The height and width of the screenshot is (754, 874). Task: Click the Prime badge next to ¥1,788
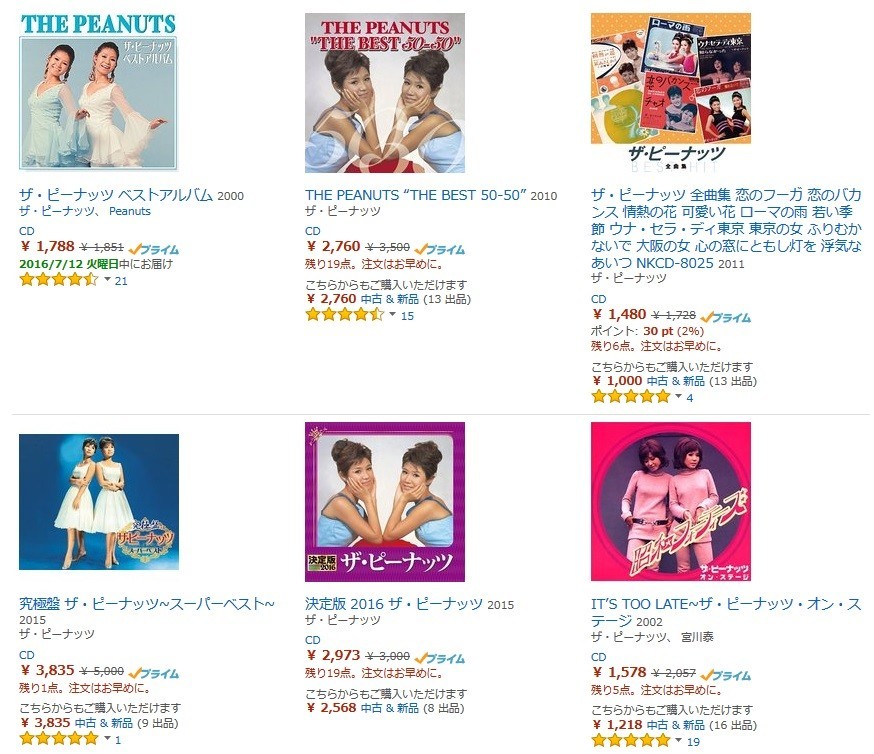point(154,249)
